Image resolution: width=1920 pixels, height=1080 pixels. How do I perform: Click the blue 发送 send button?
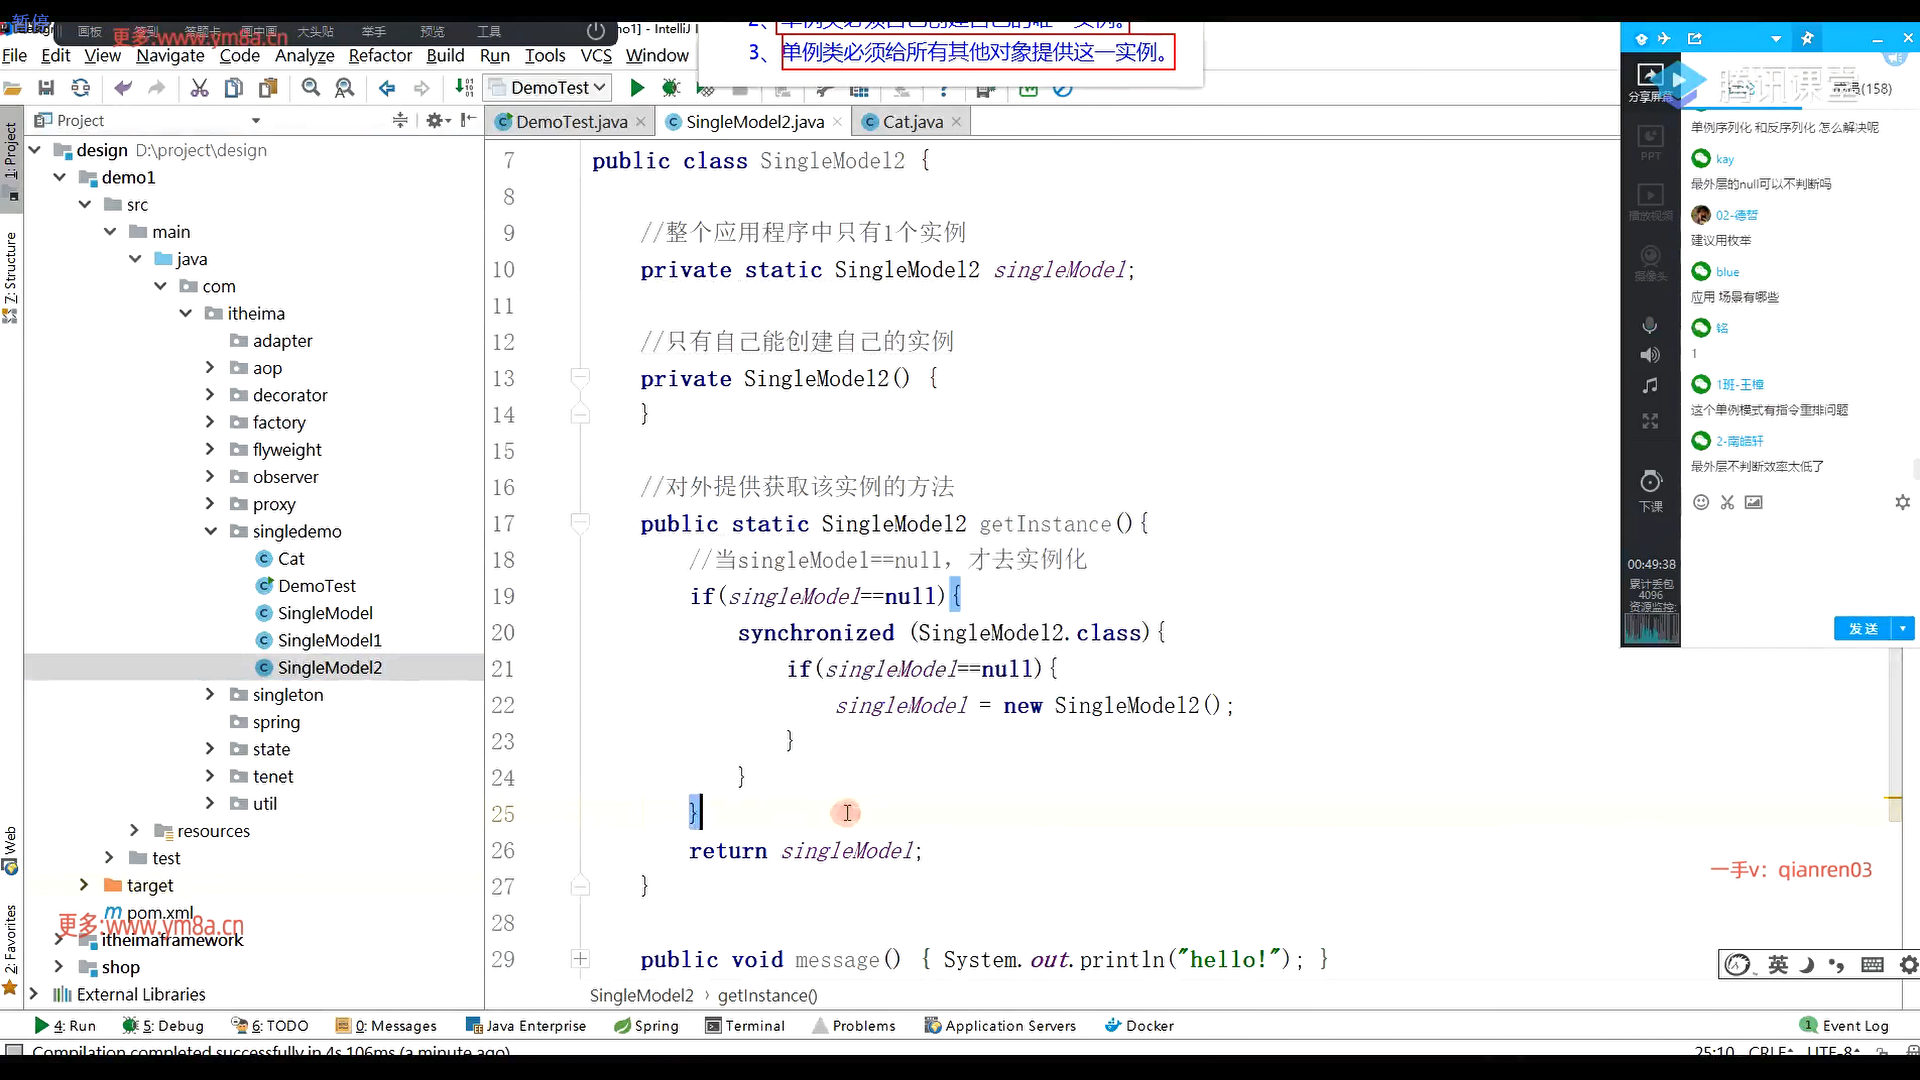[1862, 628]
